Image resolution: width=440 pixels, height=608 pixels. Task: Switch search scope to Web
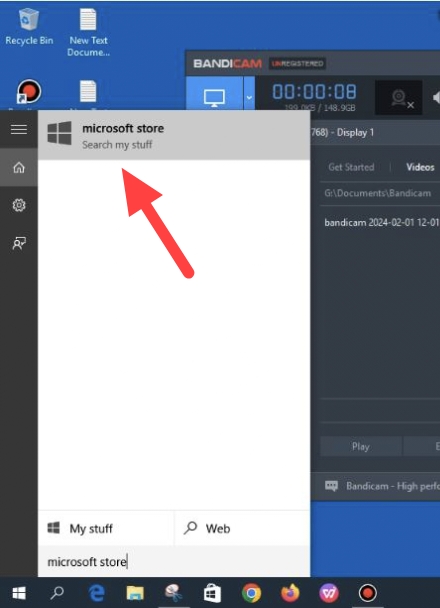click(242, 529)
